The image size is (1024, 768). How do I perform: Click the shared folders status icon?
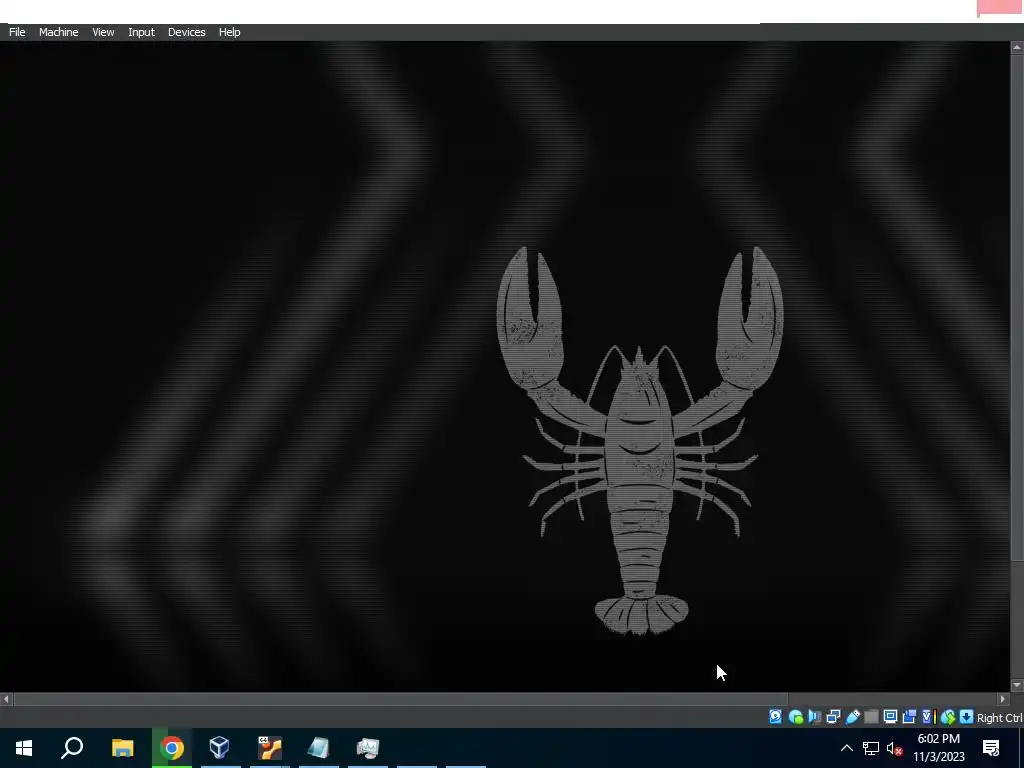(x=871, y=717)
